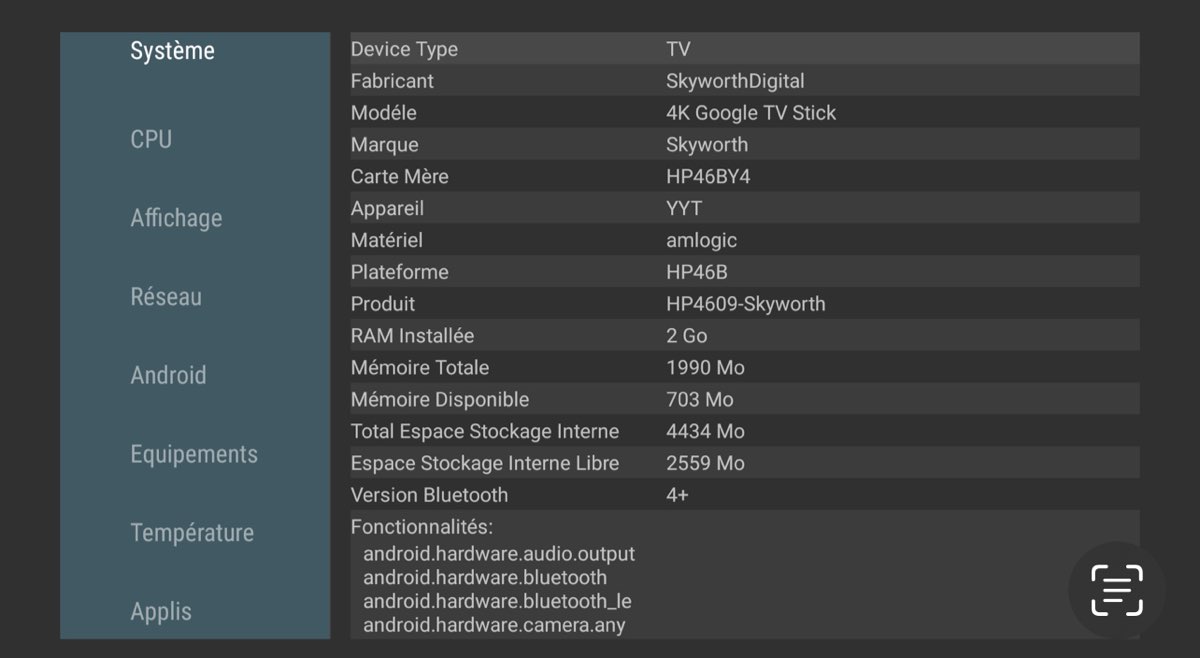Select the Carte Mère label
1200x658 pixels.
[x=400, y=177]
